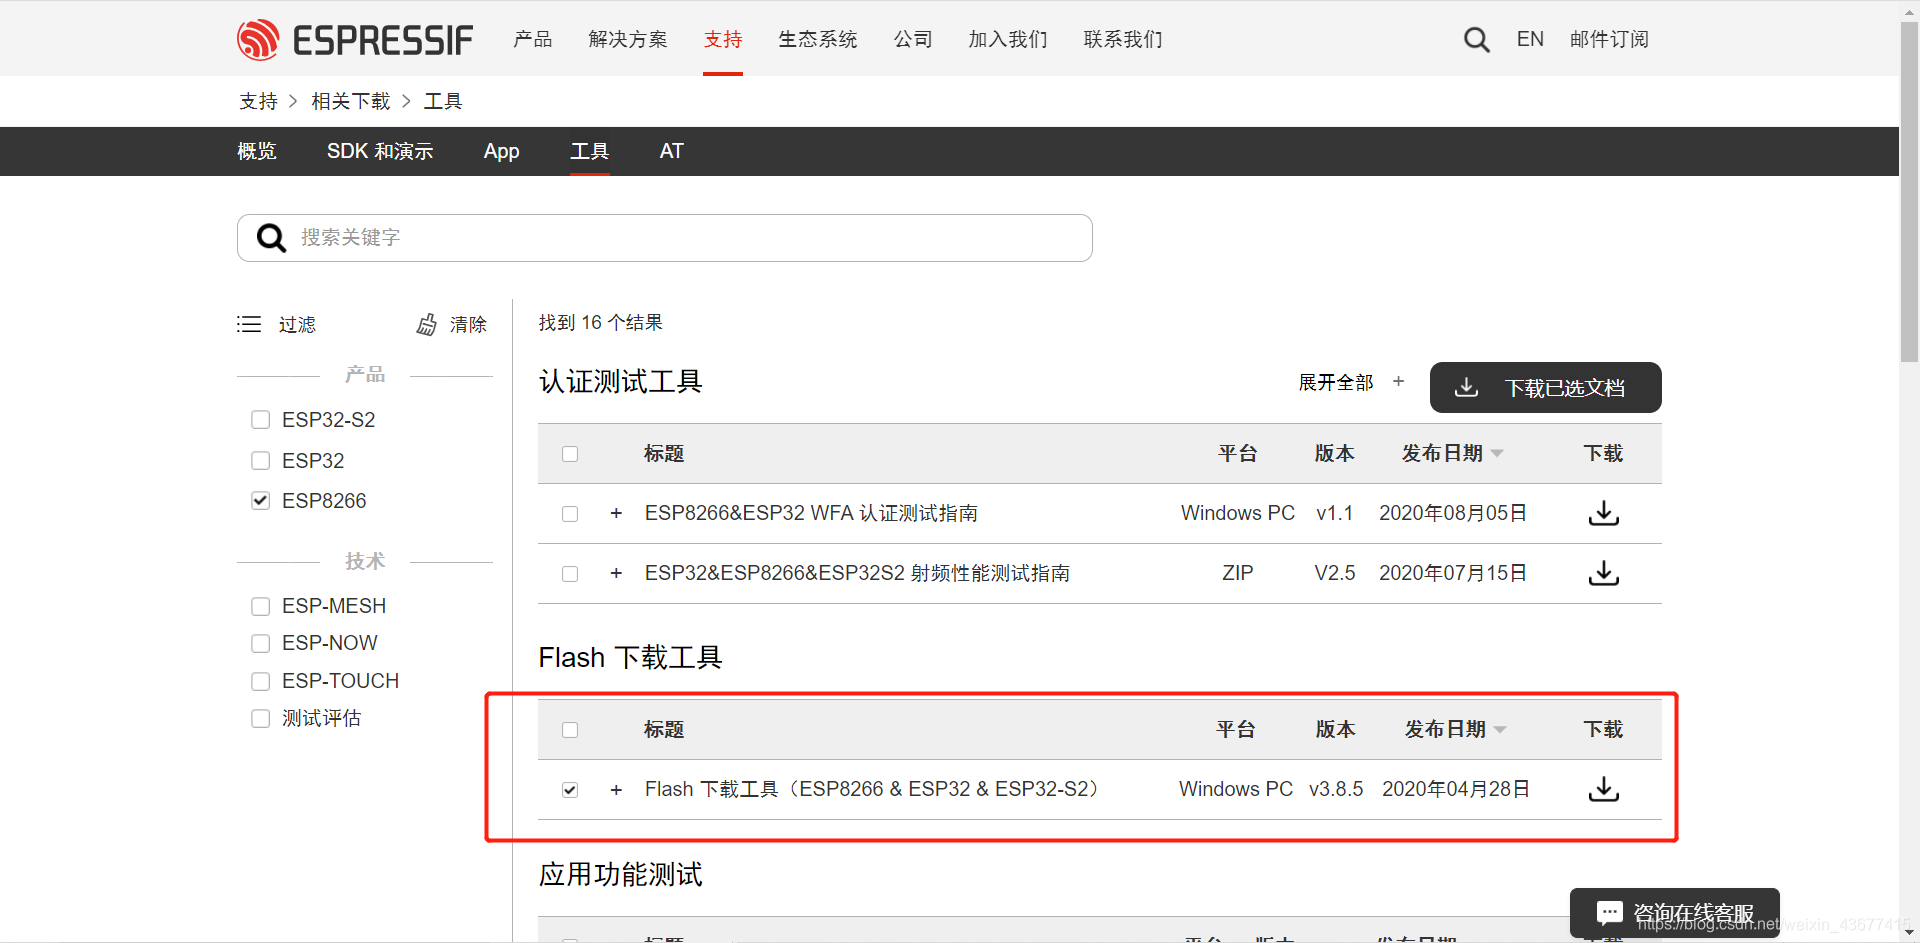The width and height of the screenshot is (1920, 943).
Task: Click the Espressif logo
Action: coord(355,40)
